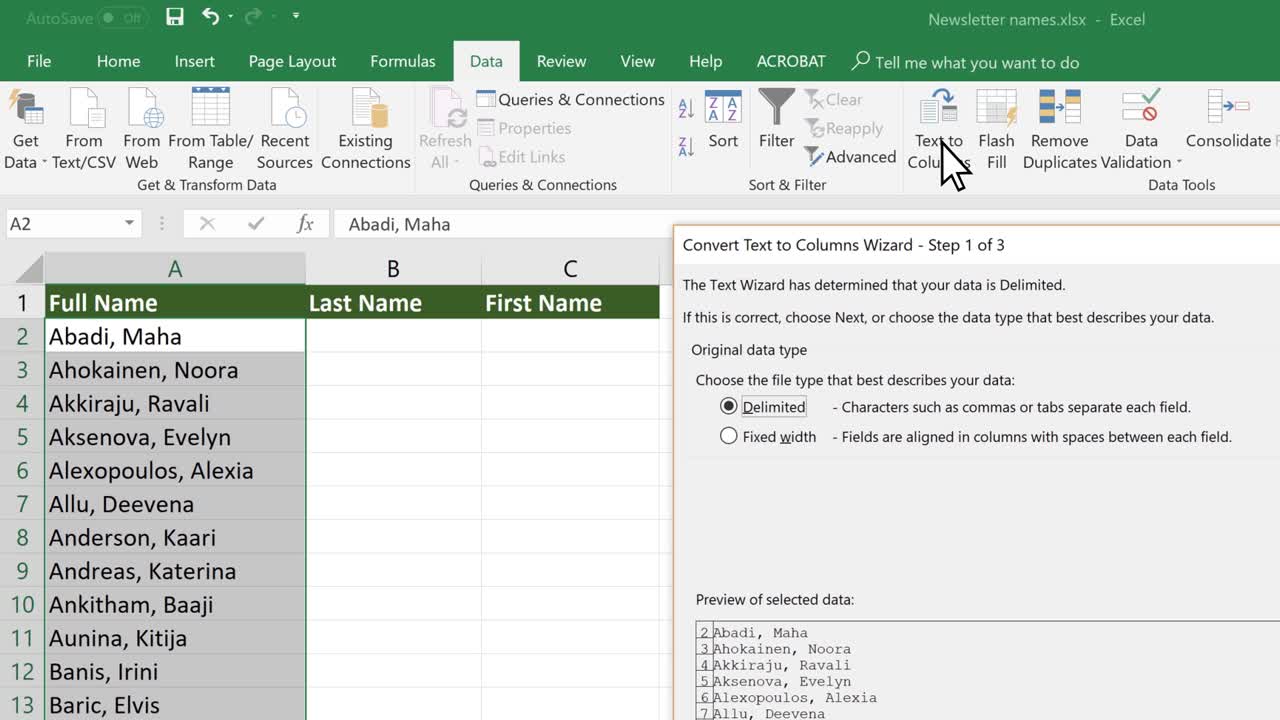Viewport: 1280px width, 720px height.
Task: Open Recent Sources
Action: (x=285, y=130)
